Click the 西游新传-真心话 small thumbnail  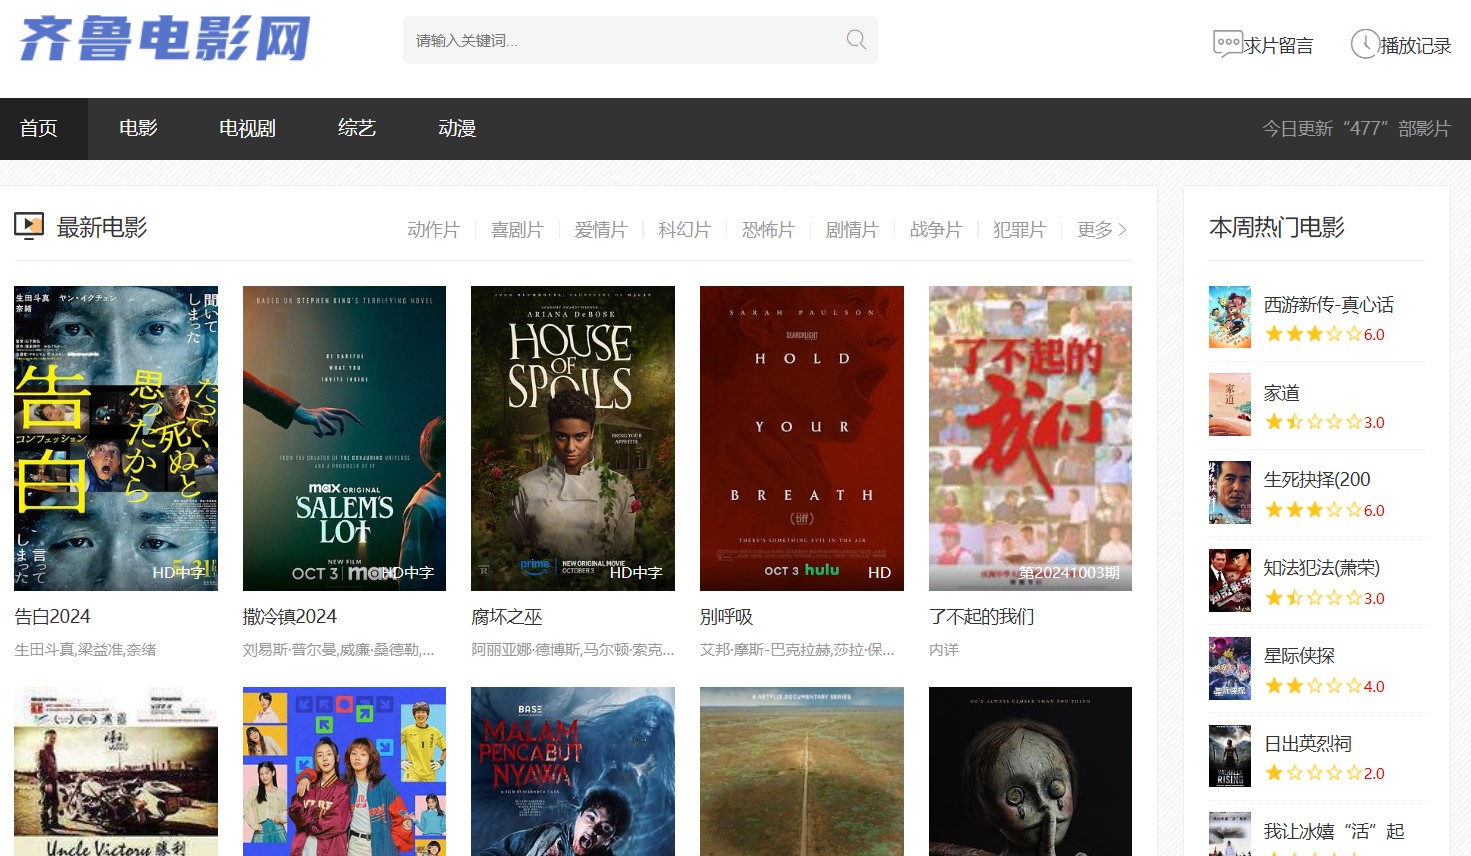tap(1230, 317)
